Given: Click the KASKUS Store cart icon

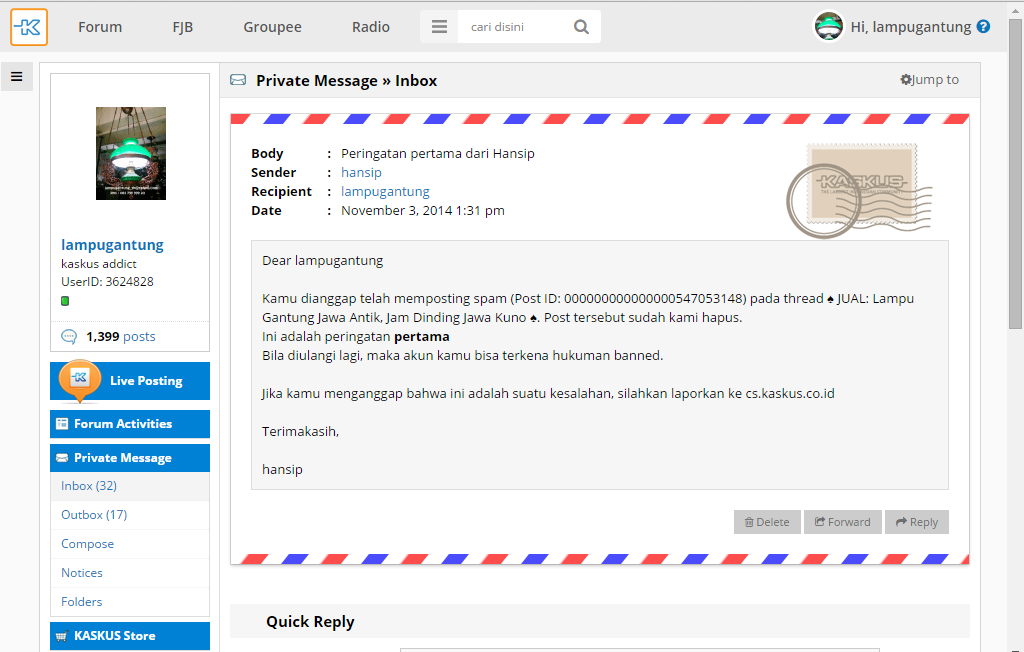Looking at the screenshot, I should [x=62, y=636].
